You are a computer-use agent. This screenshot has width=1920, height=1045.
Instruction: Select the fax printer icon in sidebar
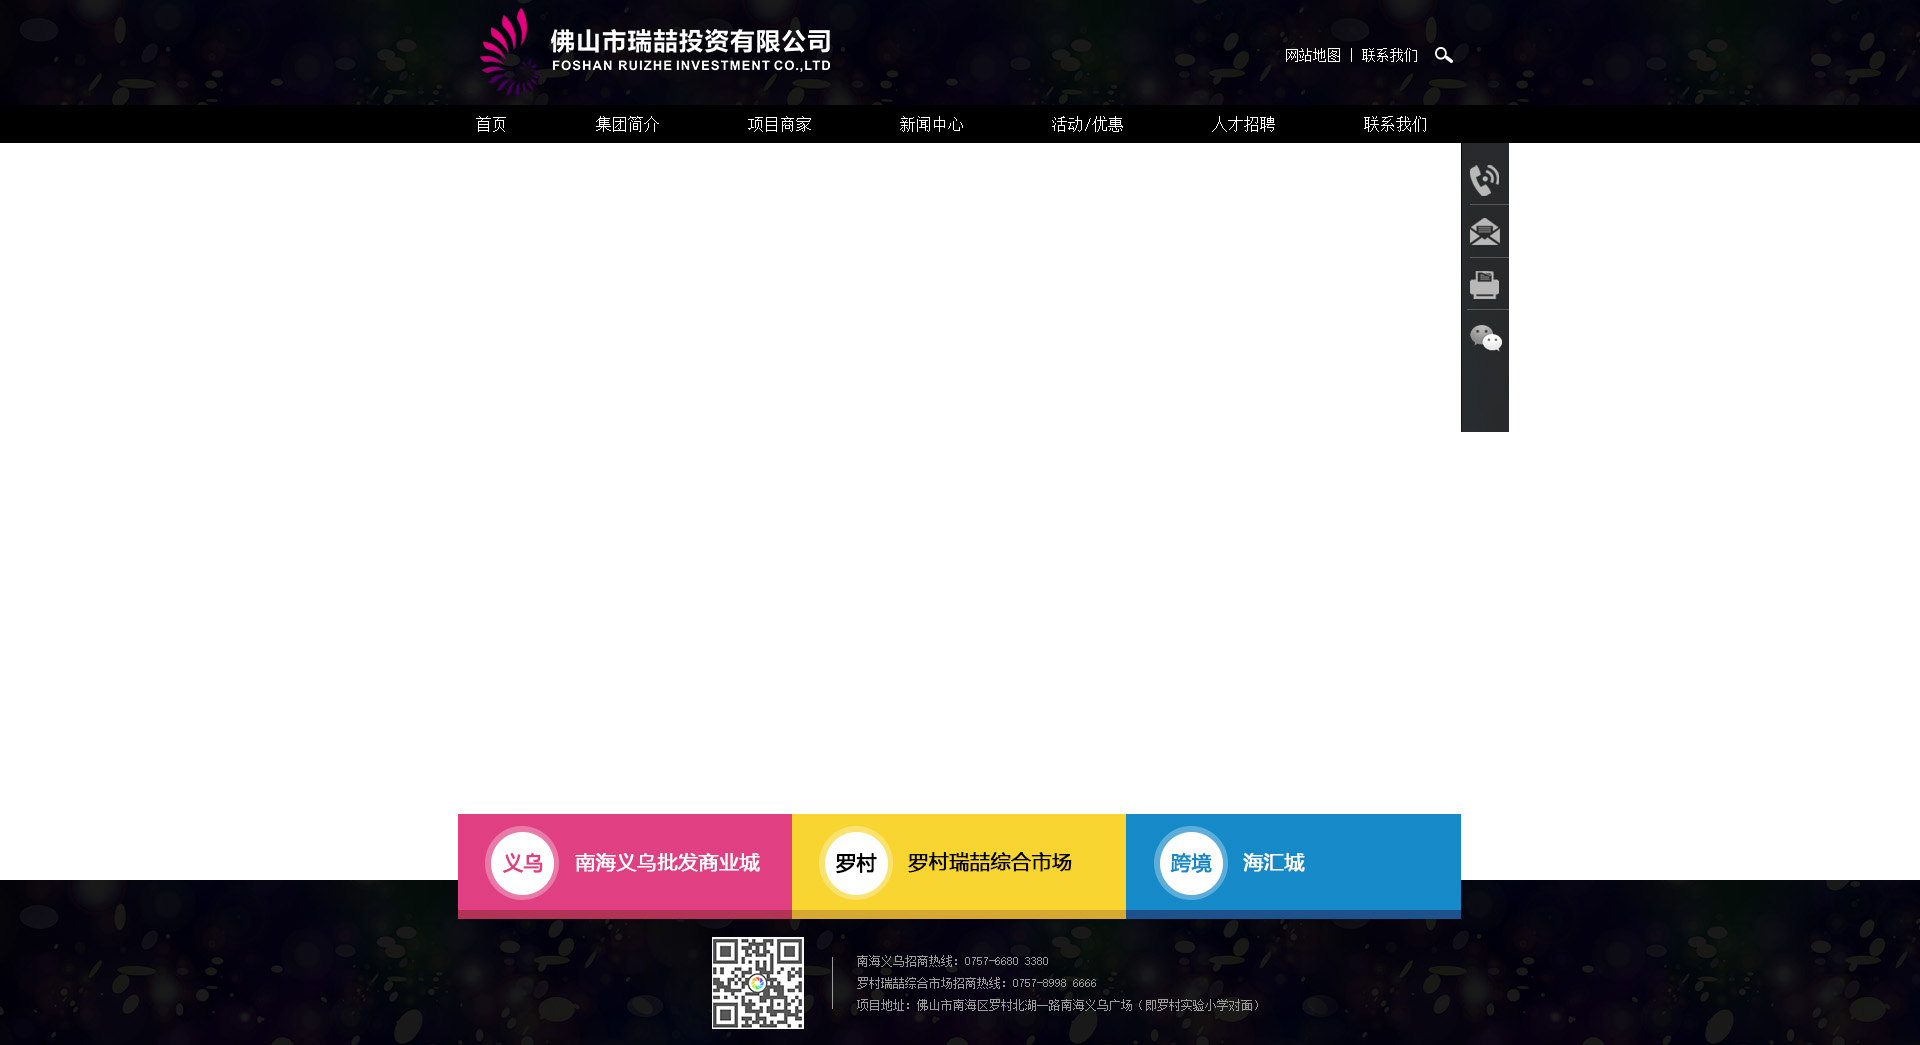tap(1484, 285)
